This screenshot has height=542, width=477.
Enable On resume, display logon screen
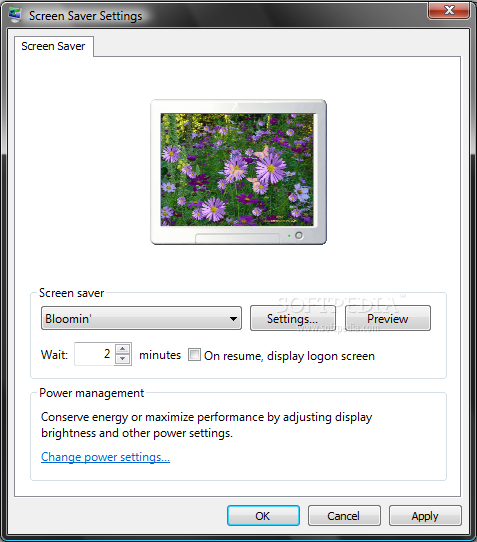(194, 355)
